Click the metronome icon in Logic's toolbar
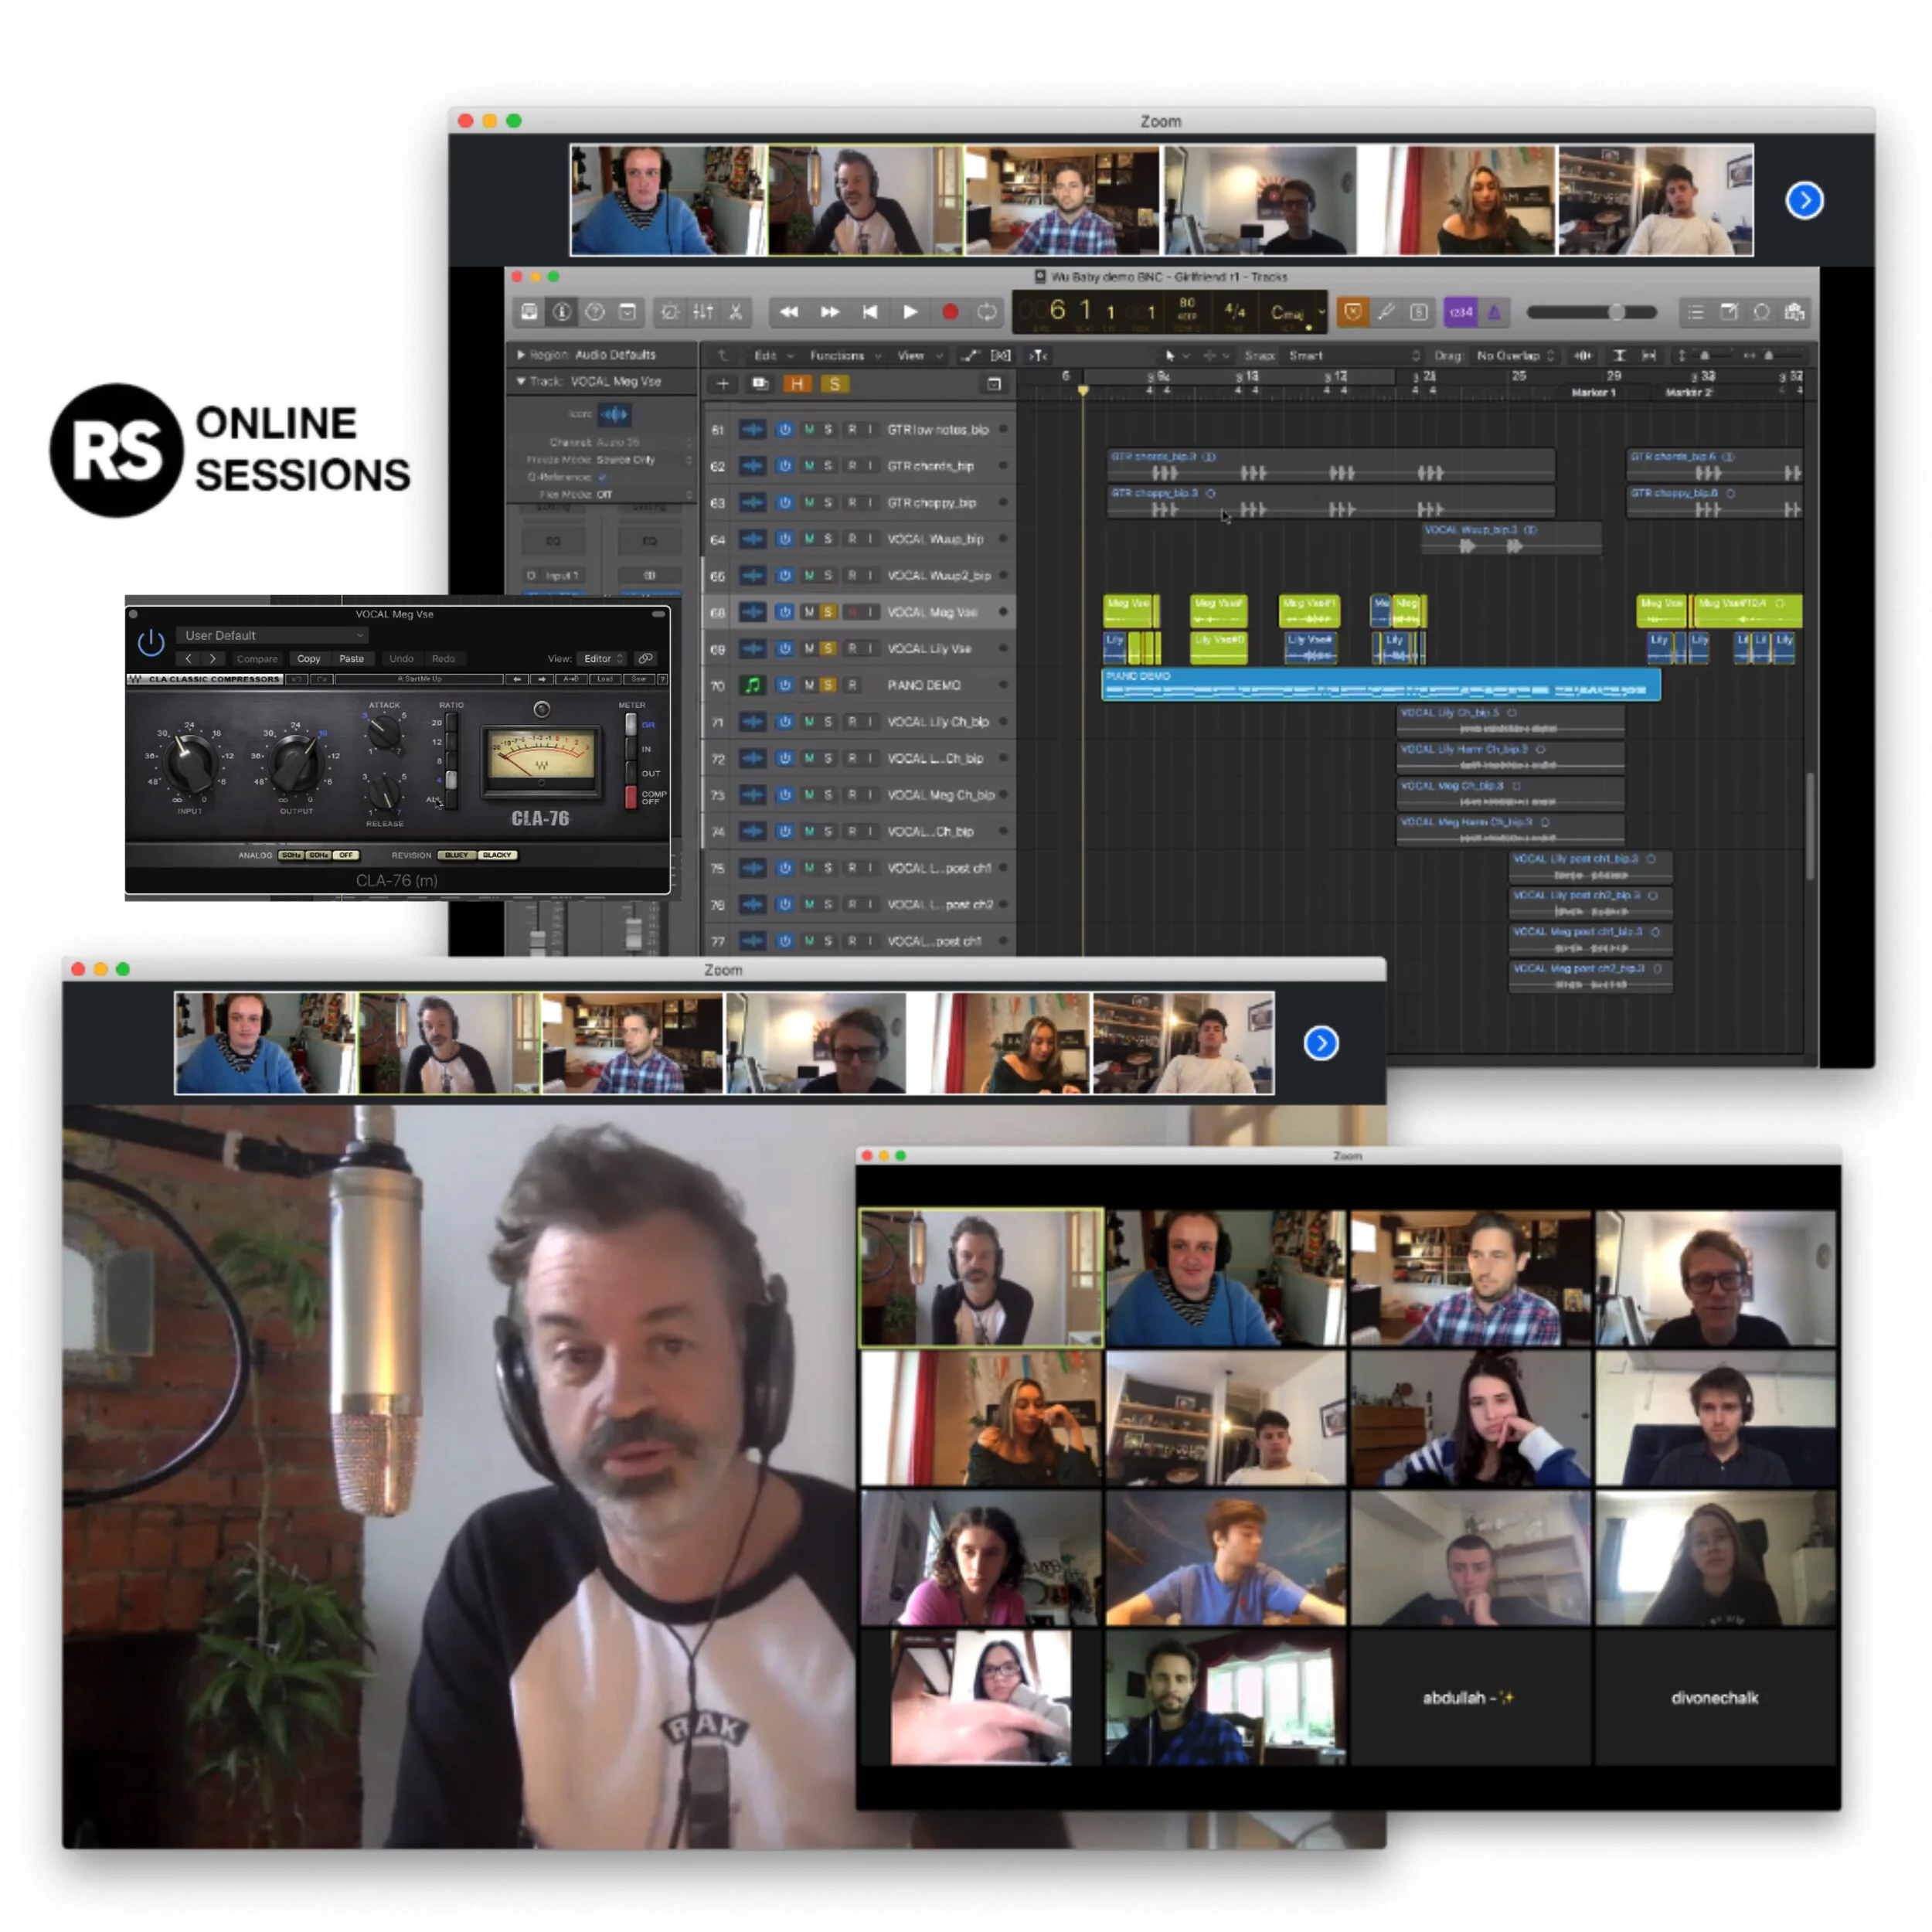The image size is (1932, 1932). point(670,312)
